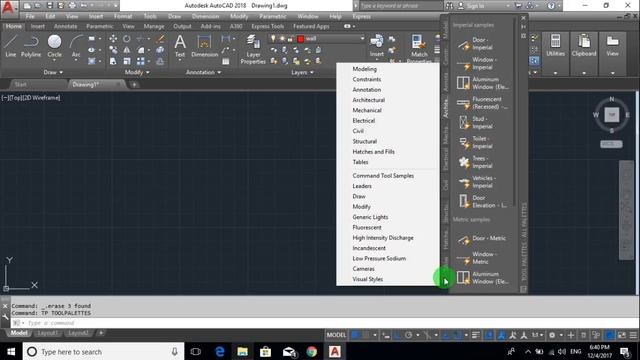Switch to the Model layout tab
Screen dimensions: 640x360
pyautogui.click(x=19, y=333)
